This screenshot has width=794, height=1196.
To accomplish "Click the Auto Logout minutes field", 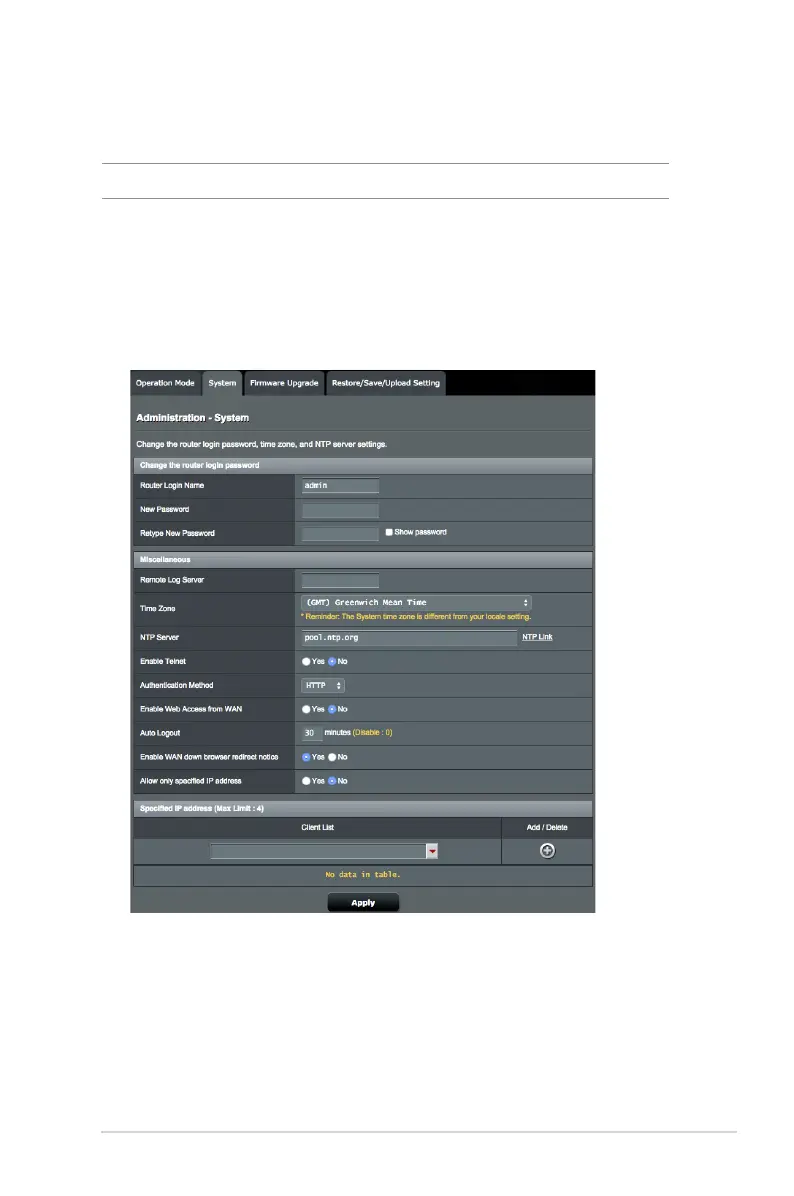I will (x=311, y=733).
